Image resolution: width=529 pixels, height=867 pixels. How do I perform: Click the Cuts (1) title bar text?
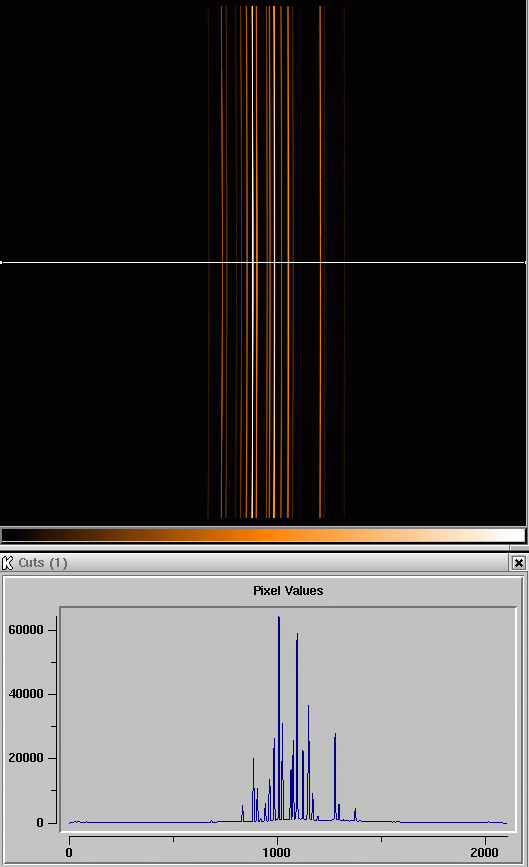[x=43, y=563]
